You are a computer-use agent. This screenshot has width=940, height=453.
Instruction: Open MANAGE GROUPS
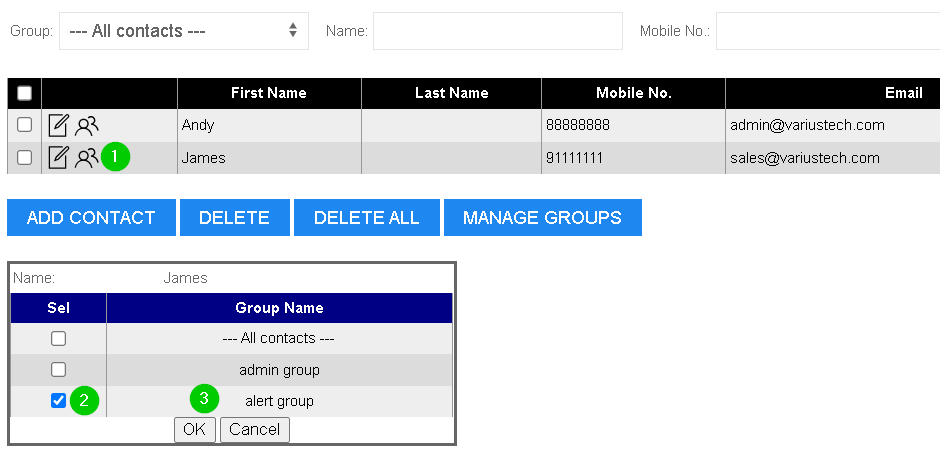(543, 218)
